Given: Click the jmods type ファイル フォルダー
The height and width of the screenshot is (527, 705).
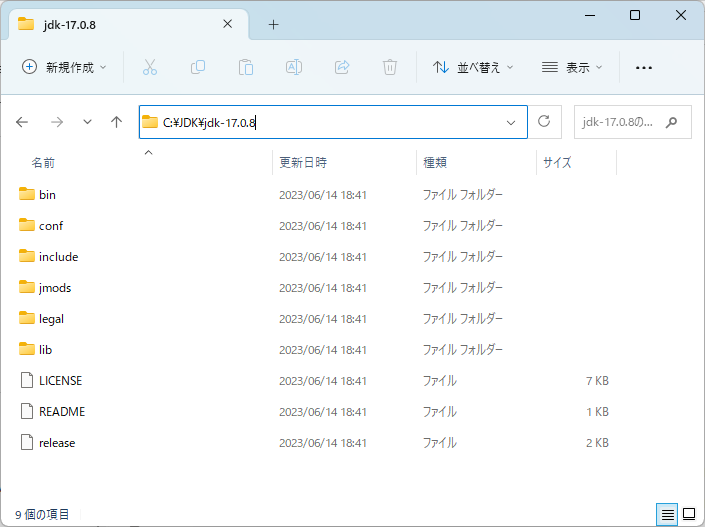Looking at the screenshot, I should pyautogui.click(x=462, y=288).
